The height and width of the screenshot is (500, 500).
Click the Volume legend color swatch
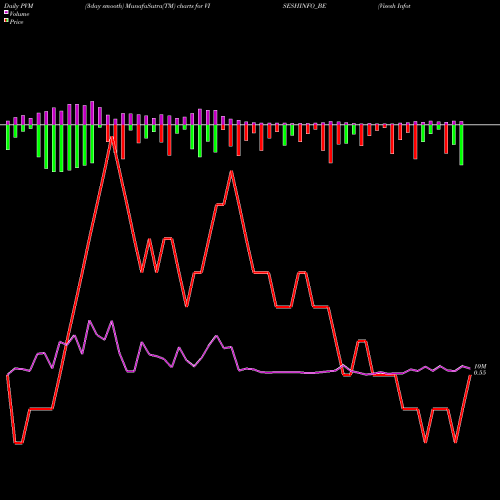[x=6, y=12]
